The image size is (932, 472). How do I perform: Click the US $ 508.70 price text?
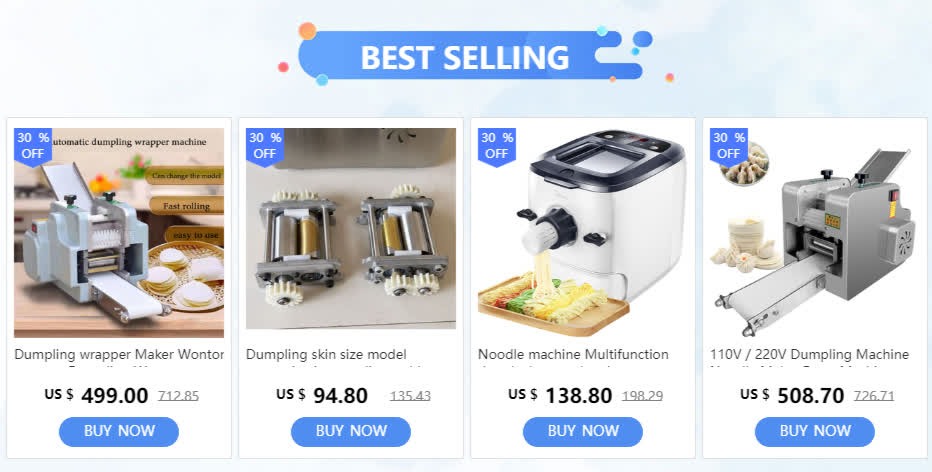coord(792,395)
